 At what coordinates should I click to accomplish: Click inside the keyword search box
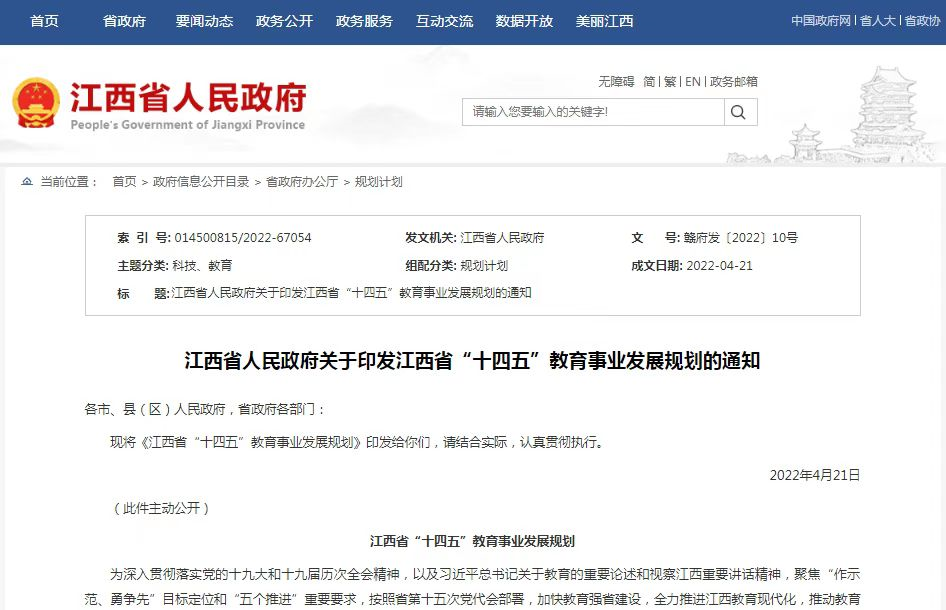[x=590, y=112]
